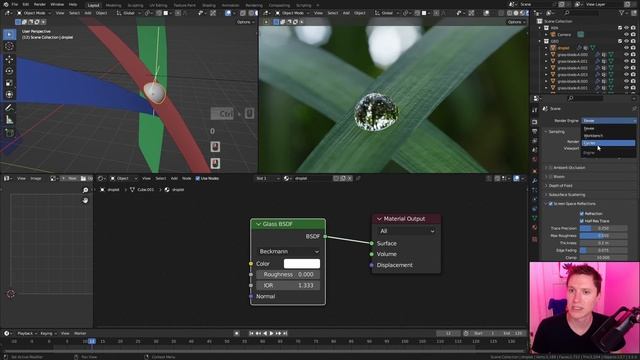The image size is (640, 360).
Task: Select the Move tool in left toolbar
Action: point(9,60)
